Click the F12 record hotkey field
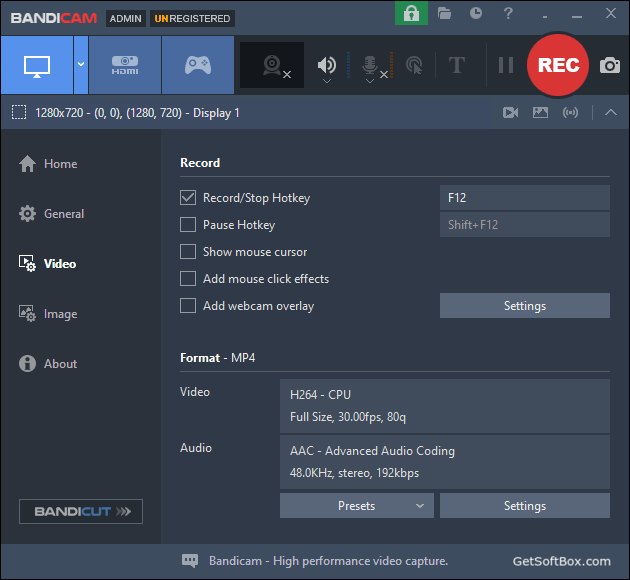 (525, 198)
